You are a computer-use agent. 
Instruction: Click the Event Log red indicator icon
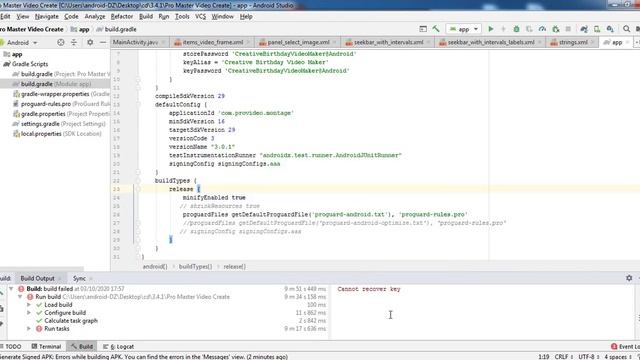coord(614,346)
